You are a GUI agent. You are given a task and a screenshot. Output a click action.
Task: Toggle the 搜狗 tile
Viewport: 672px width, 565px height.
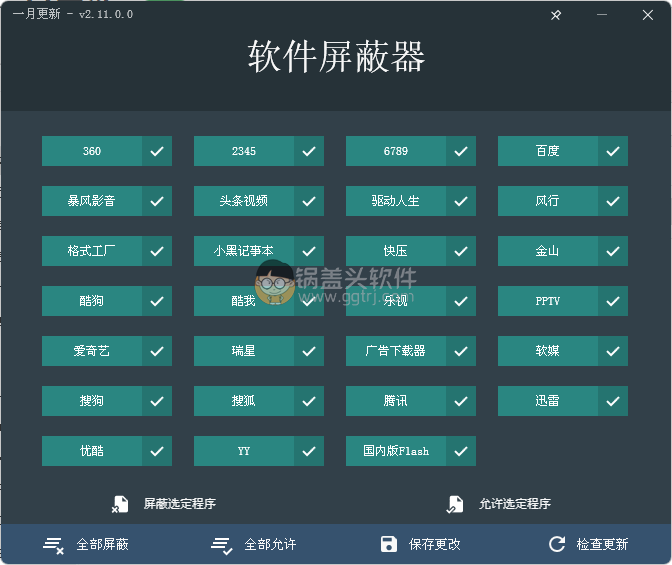click(107, 401)
